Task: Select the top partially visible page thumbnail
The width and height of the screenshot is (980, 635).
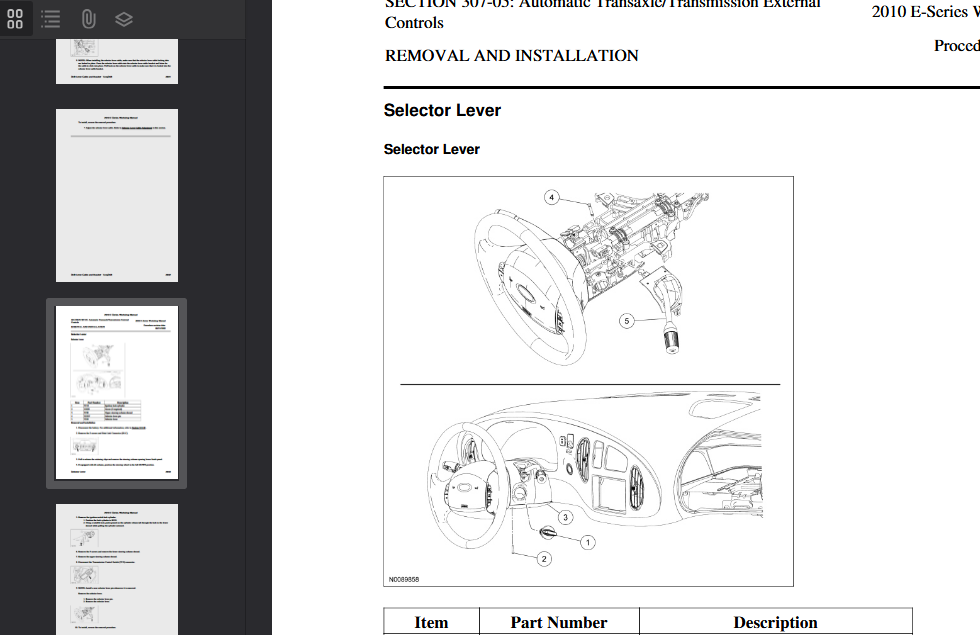Action: (117, 61)
